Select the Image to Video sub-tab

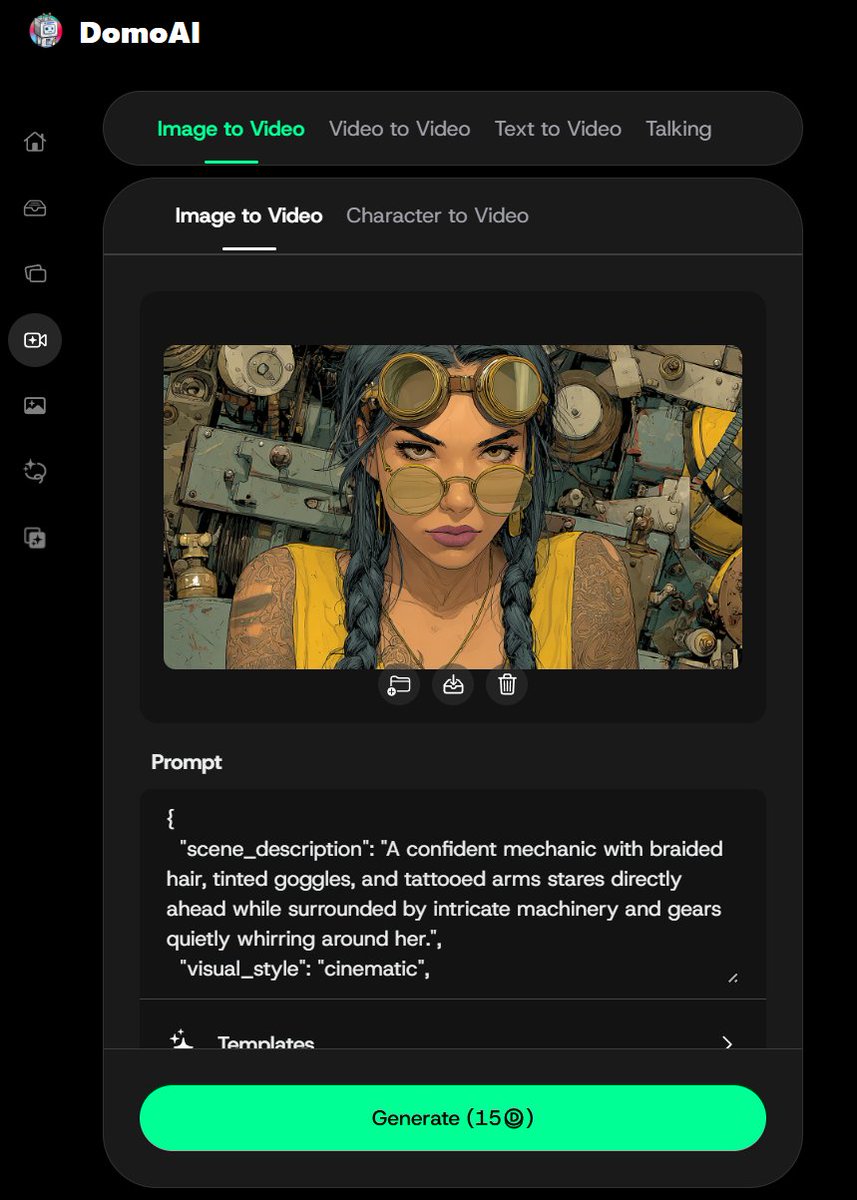[249, 216]
